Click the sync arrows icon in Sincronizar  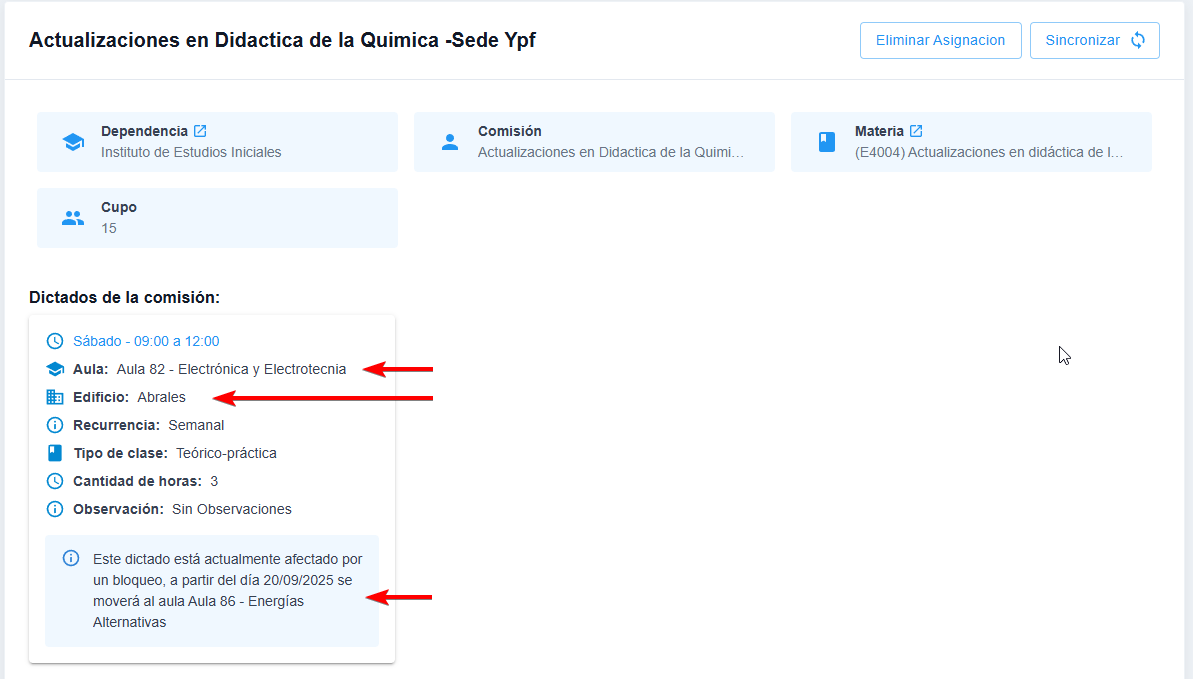[1137, 40]
